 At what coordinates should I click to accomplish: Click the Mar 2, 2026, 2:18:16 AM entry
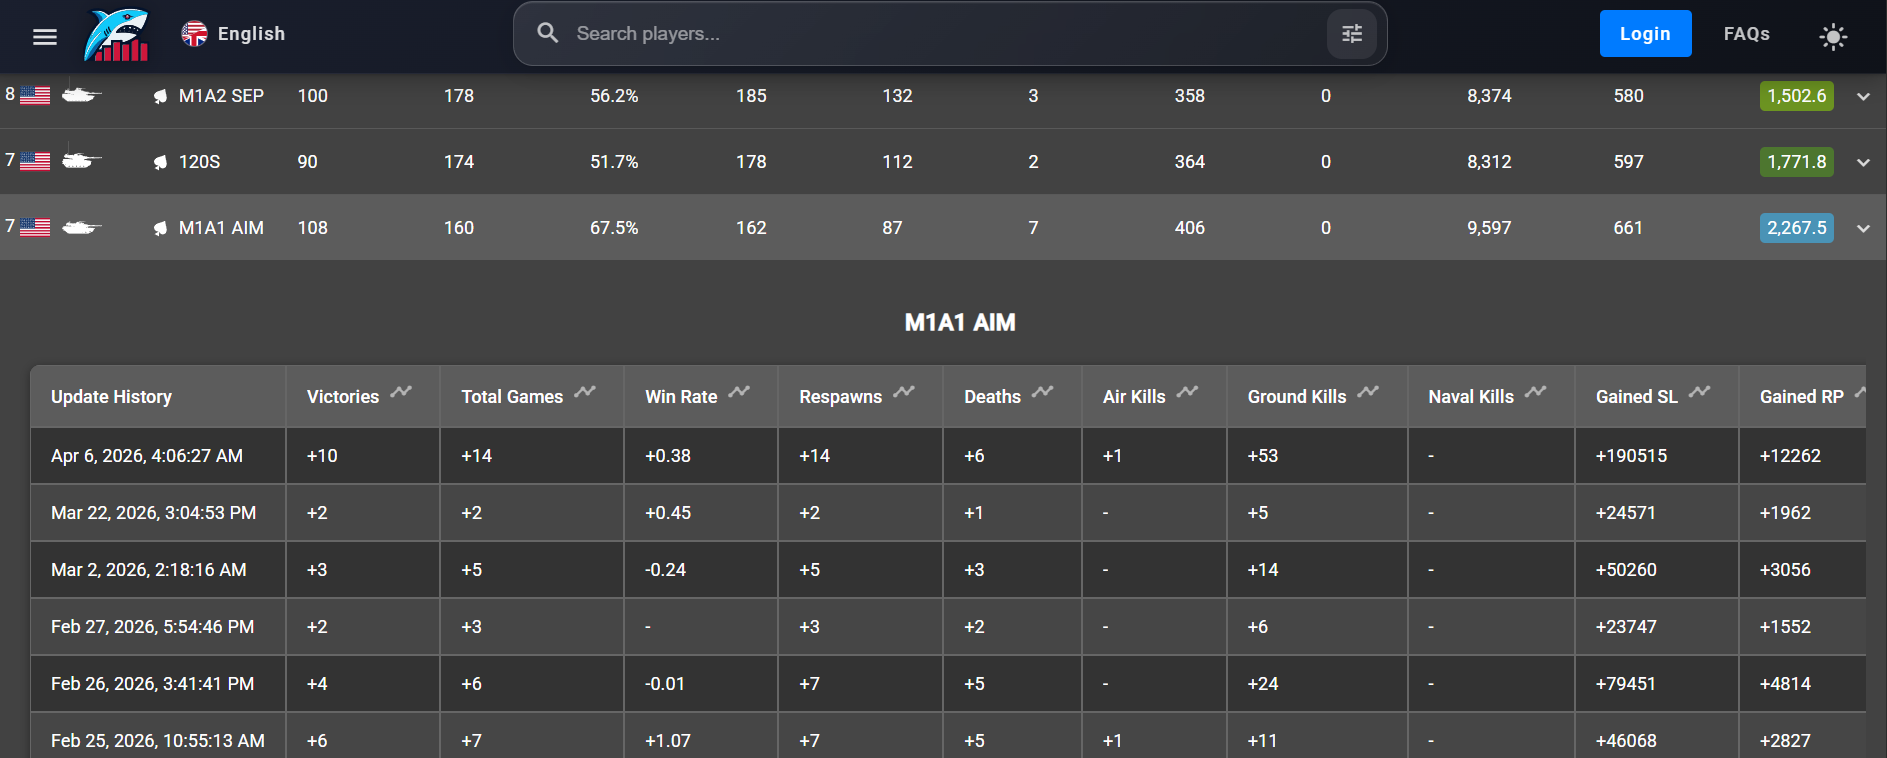(x=148, y=570)
